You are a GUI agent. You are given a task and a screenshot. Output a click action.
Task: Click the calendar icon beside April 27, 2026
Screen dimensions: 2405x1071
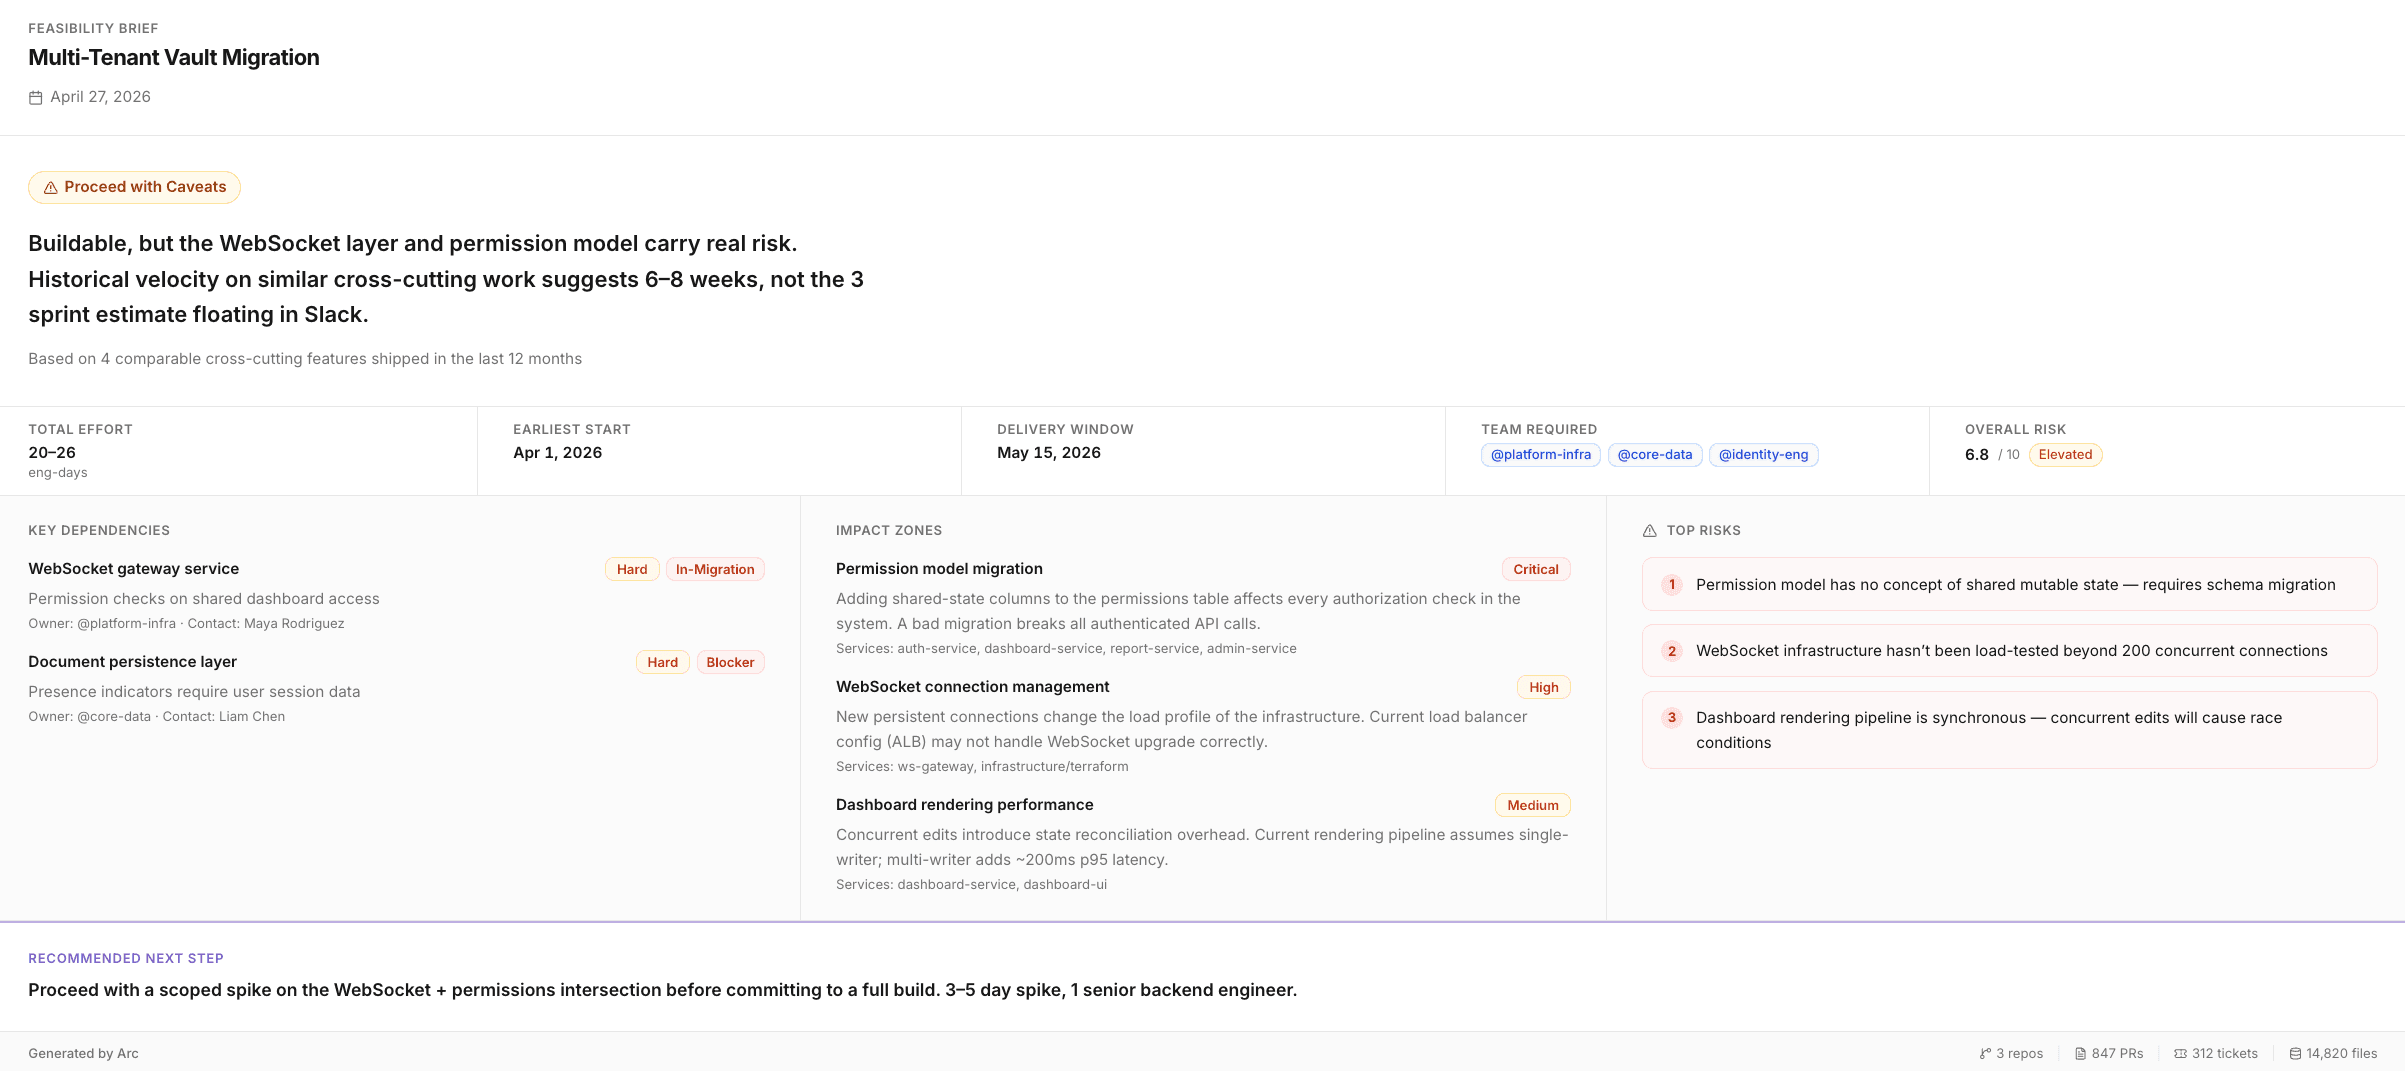[x=35, y=98]
